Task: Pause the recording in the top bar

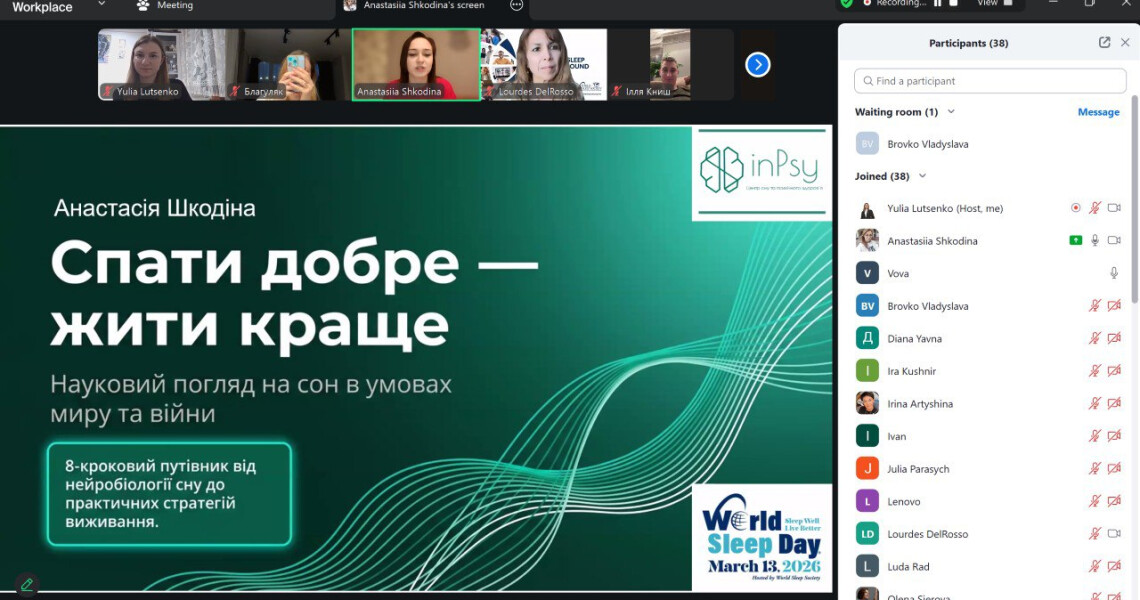Action: (938, 3)
